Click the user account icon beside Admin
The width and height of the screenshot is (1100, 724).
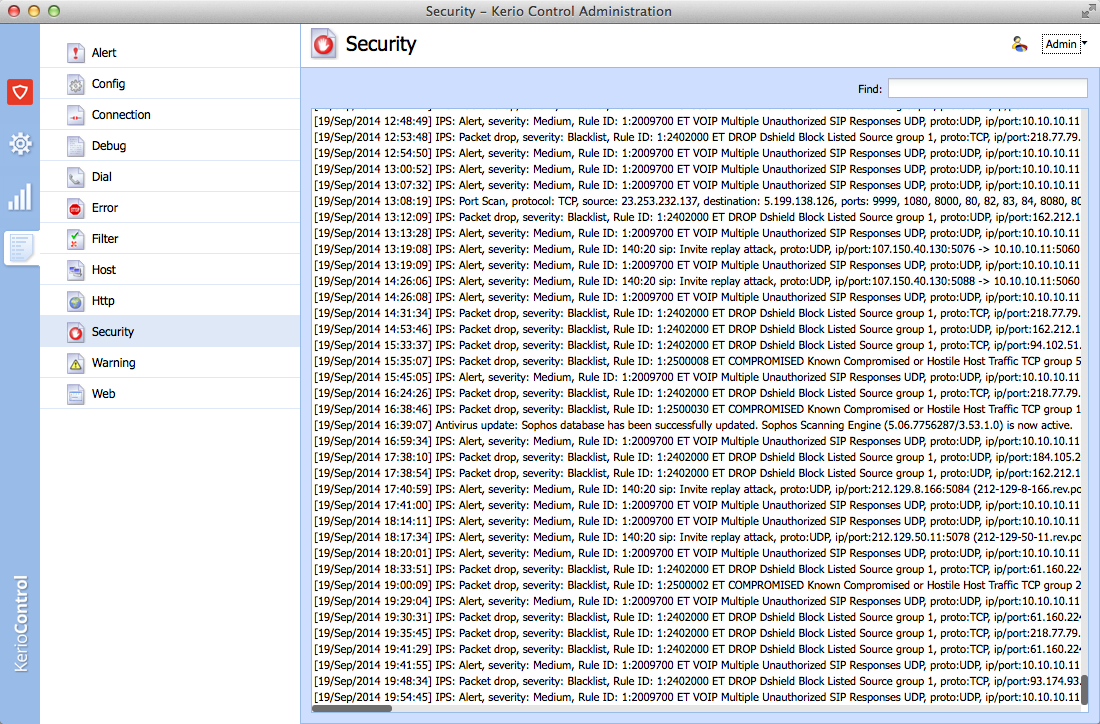(x=1019, y=44)
